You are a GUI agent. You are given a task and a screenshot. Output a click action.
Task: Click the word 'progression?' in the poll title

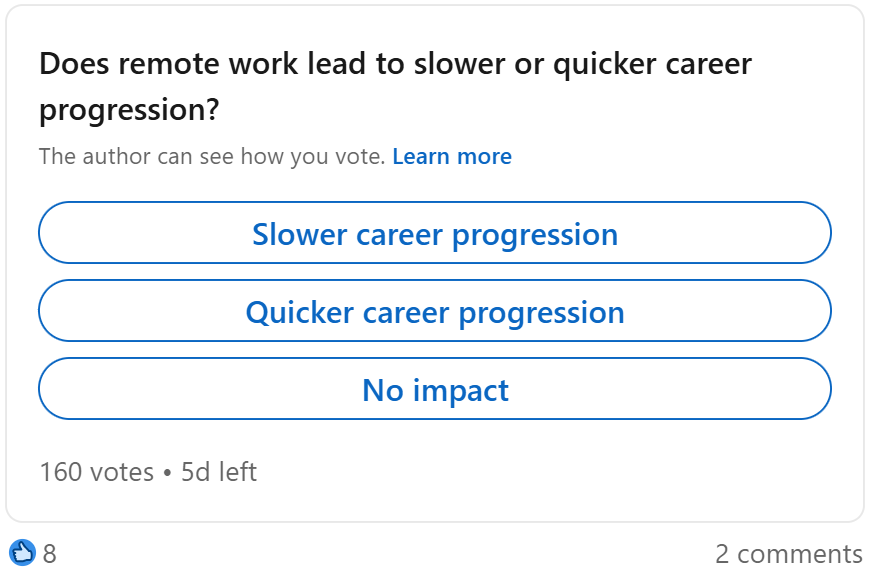129,110
